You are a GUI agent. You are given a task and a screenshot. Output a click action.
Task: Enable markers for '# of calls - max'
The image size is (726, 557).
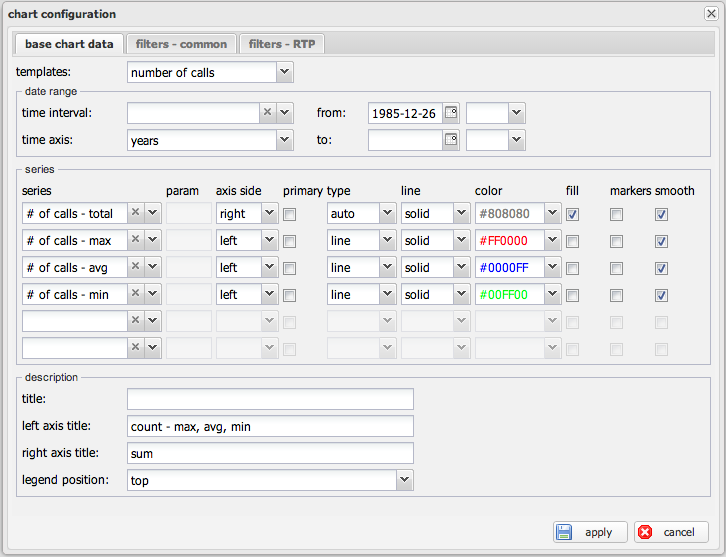(x=616, y=241)
